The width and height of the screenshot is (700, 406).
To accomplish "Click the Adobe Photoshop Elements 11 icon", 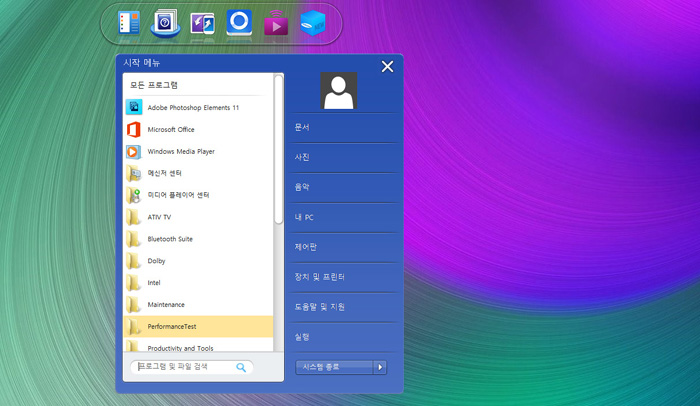I will pos(134,107).
